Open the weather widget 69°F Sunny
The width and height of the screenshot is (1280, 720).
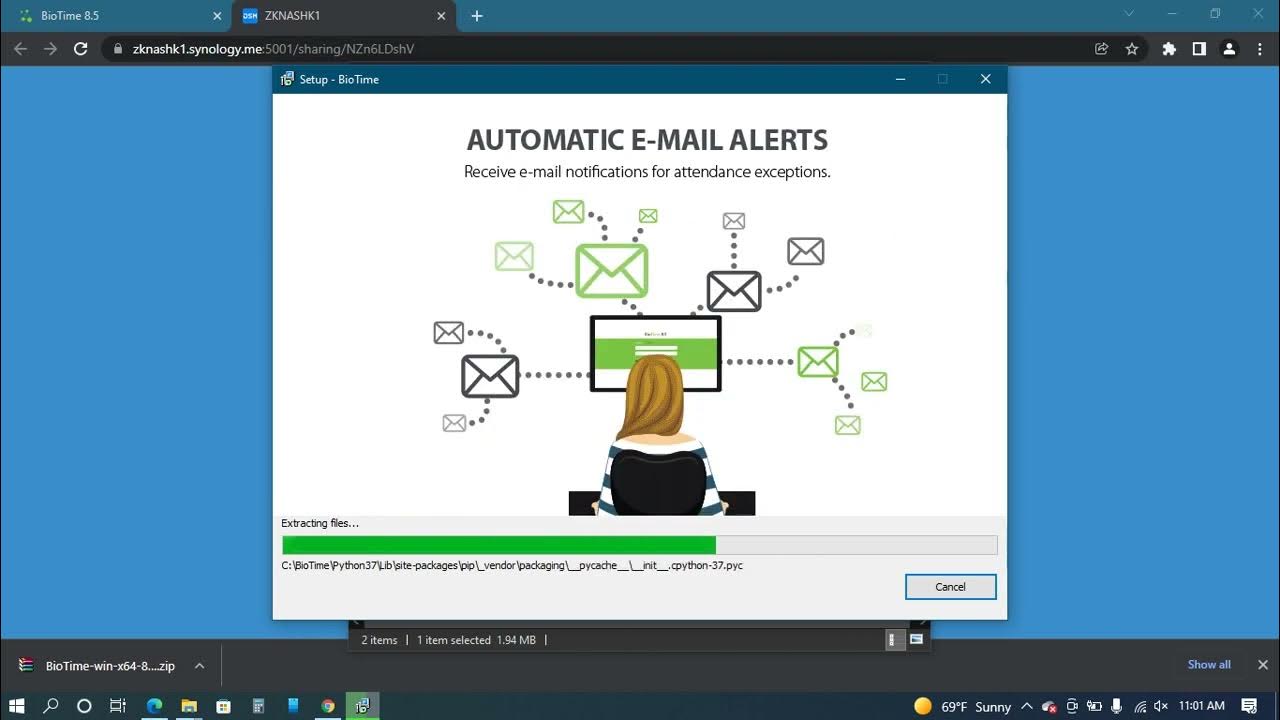[962, 706]
